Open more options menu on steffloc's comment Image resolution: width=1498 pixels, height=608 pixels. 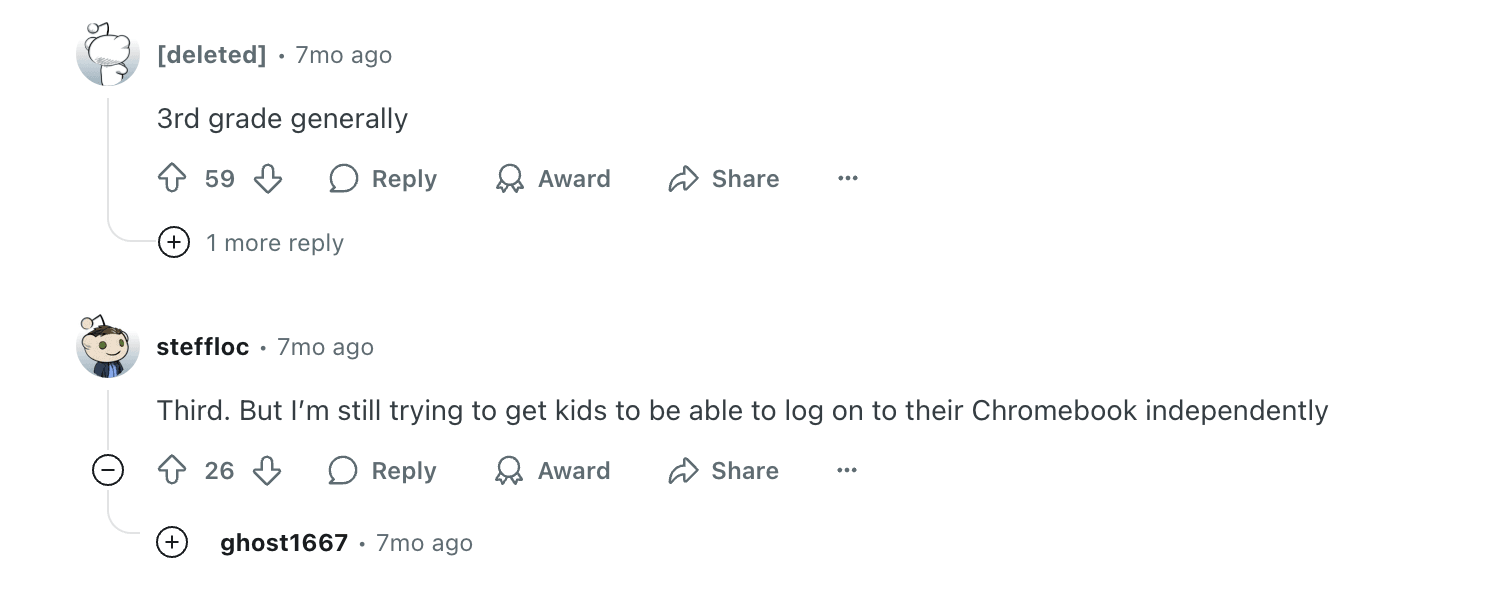pyautogui.click(x=848, y=471)
